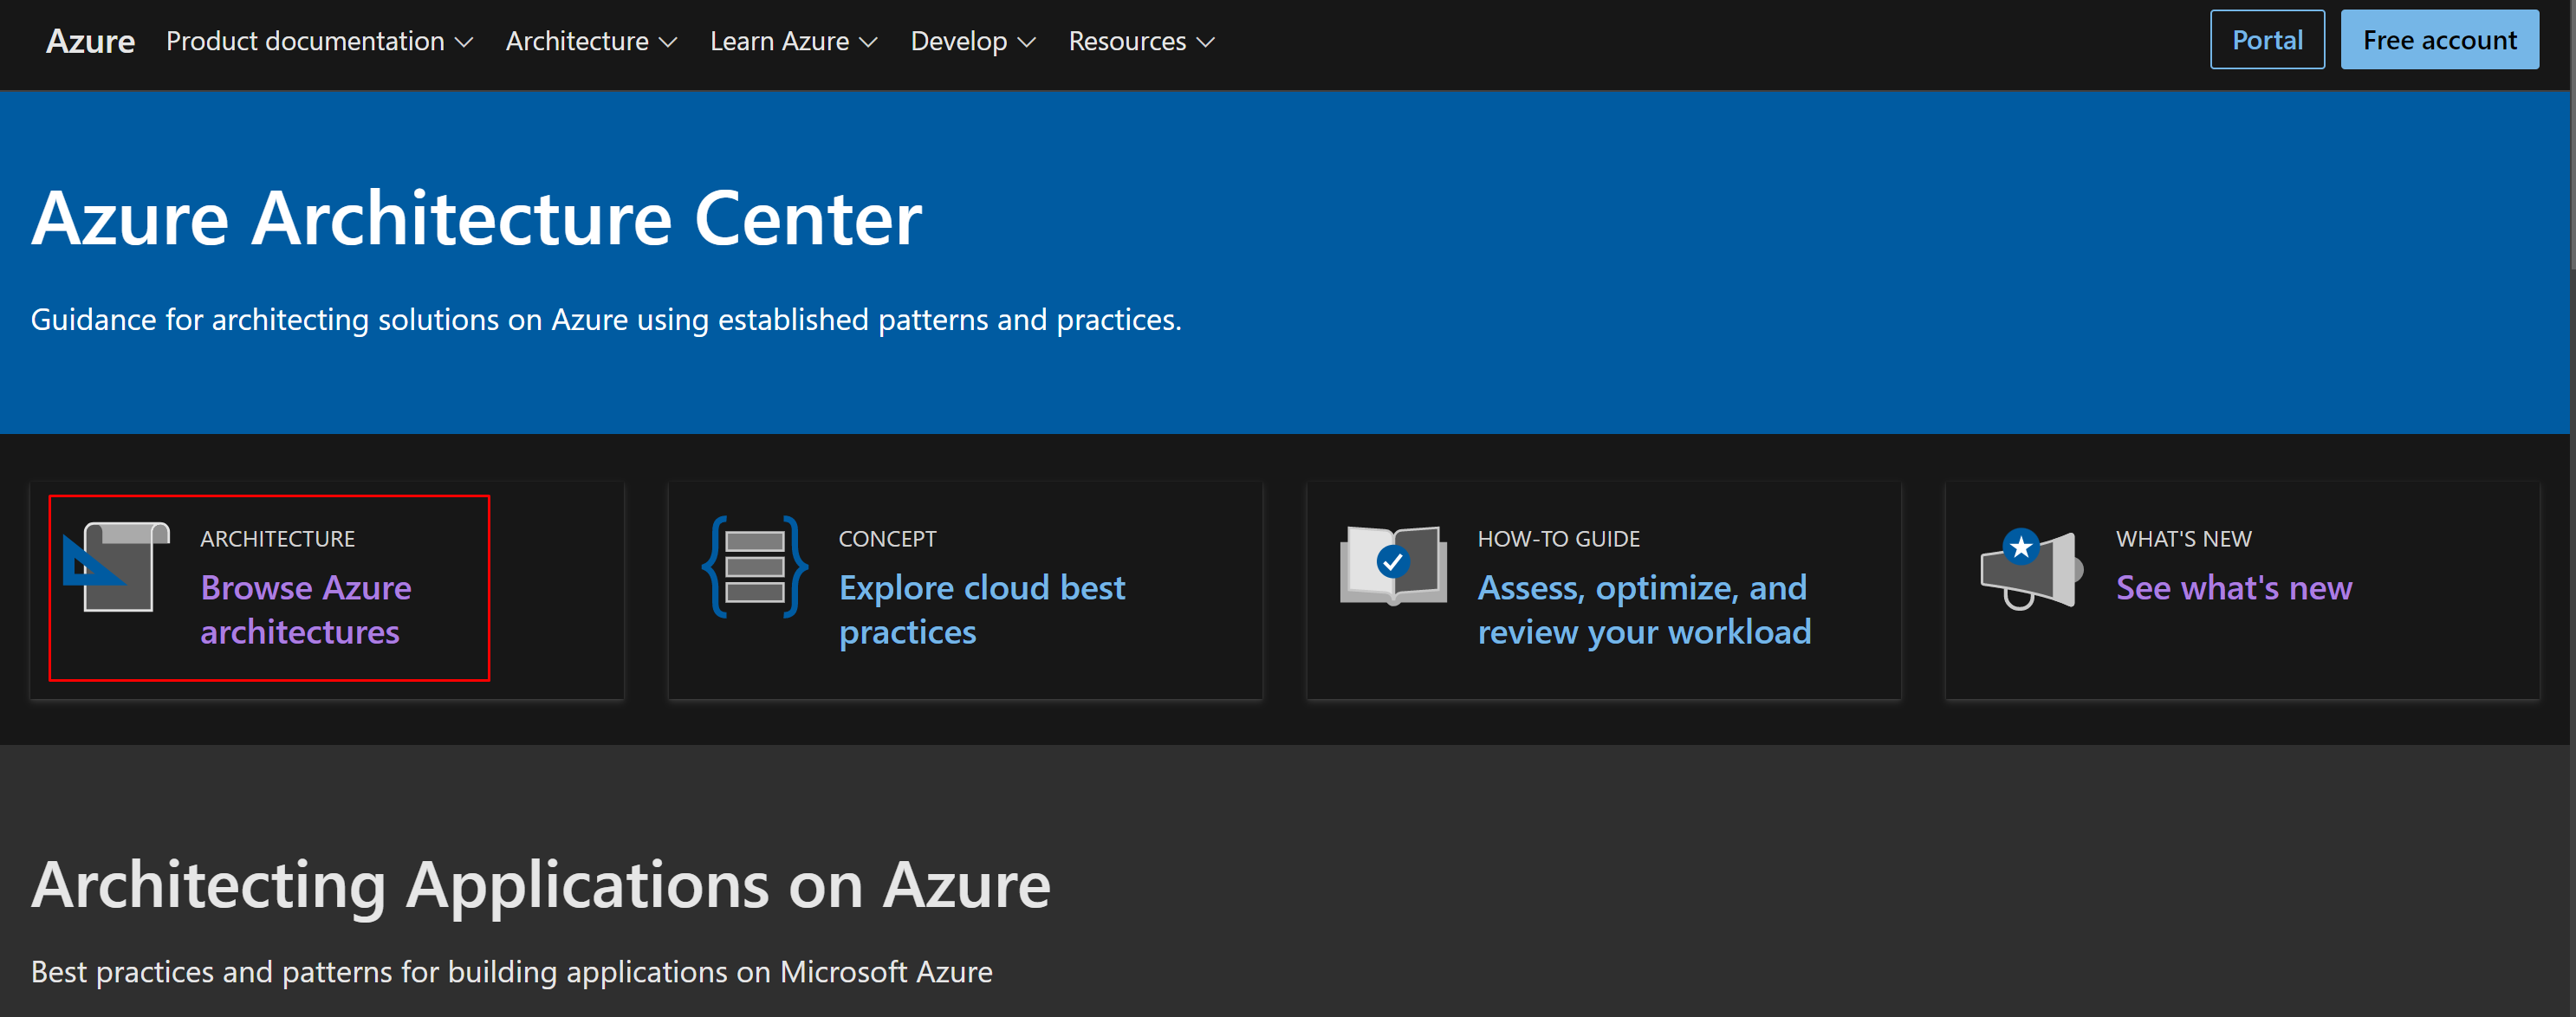This screenshot has width=2576, height=1017.
Task: Click the Azure Architecture Center heading
Action: 476,218
